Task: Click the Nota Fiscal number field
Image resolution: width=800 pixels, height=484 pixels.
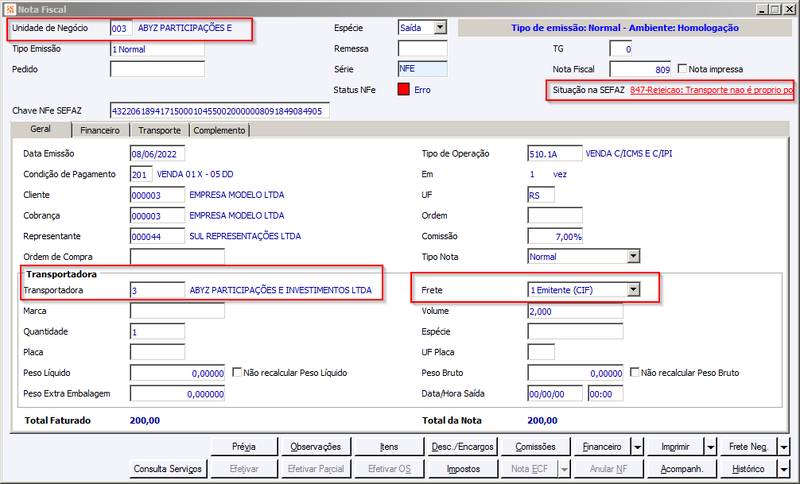Action: 641,69
